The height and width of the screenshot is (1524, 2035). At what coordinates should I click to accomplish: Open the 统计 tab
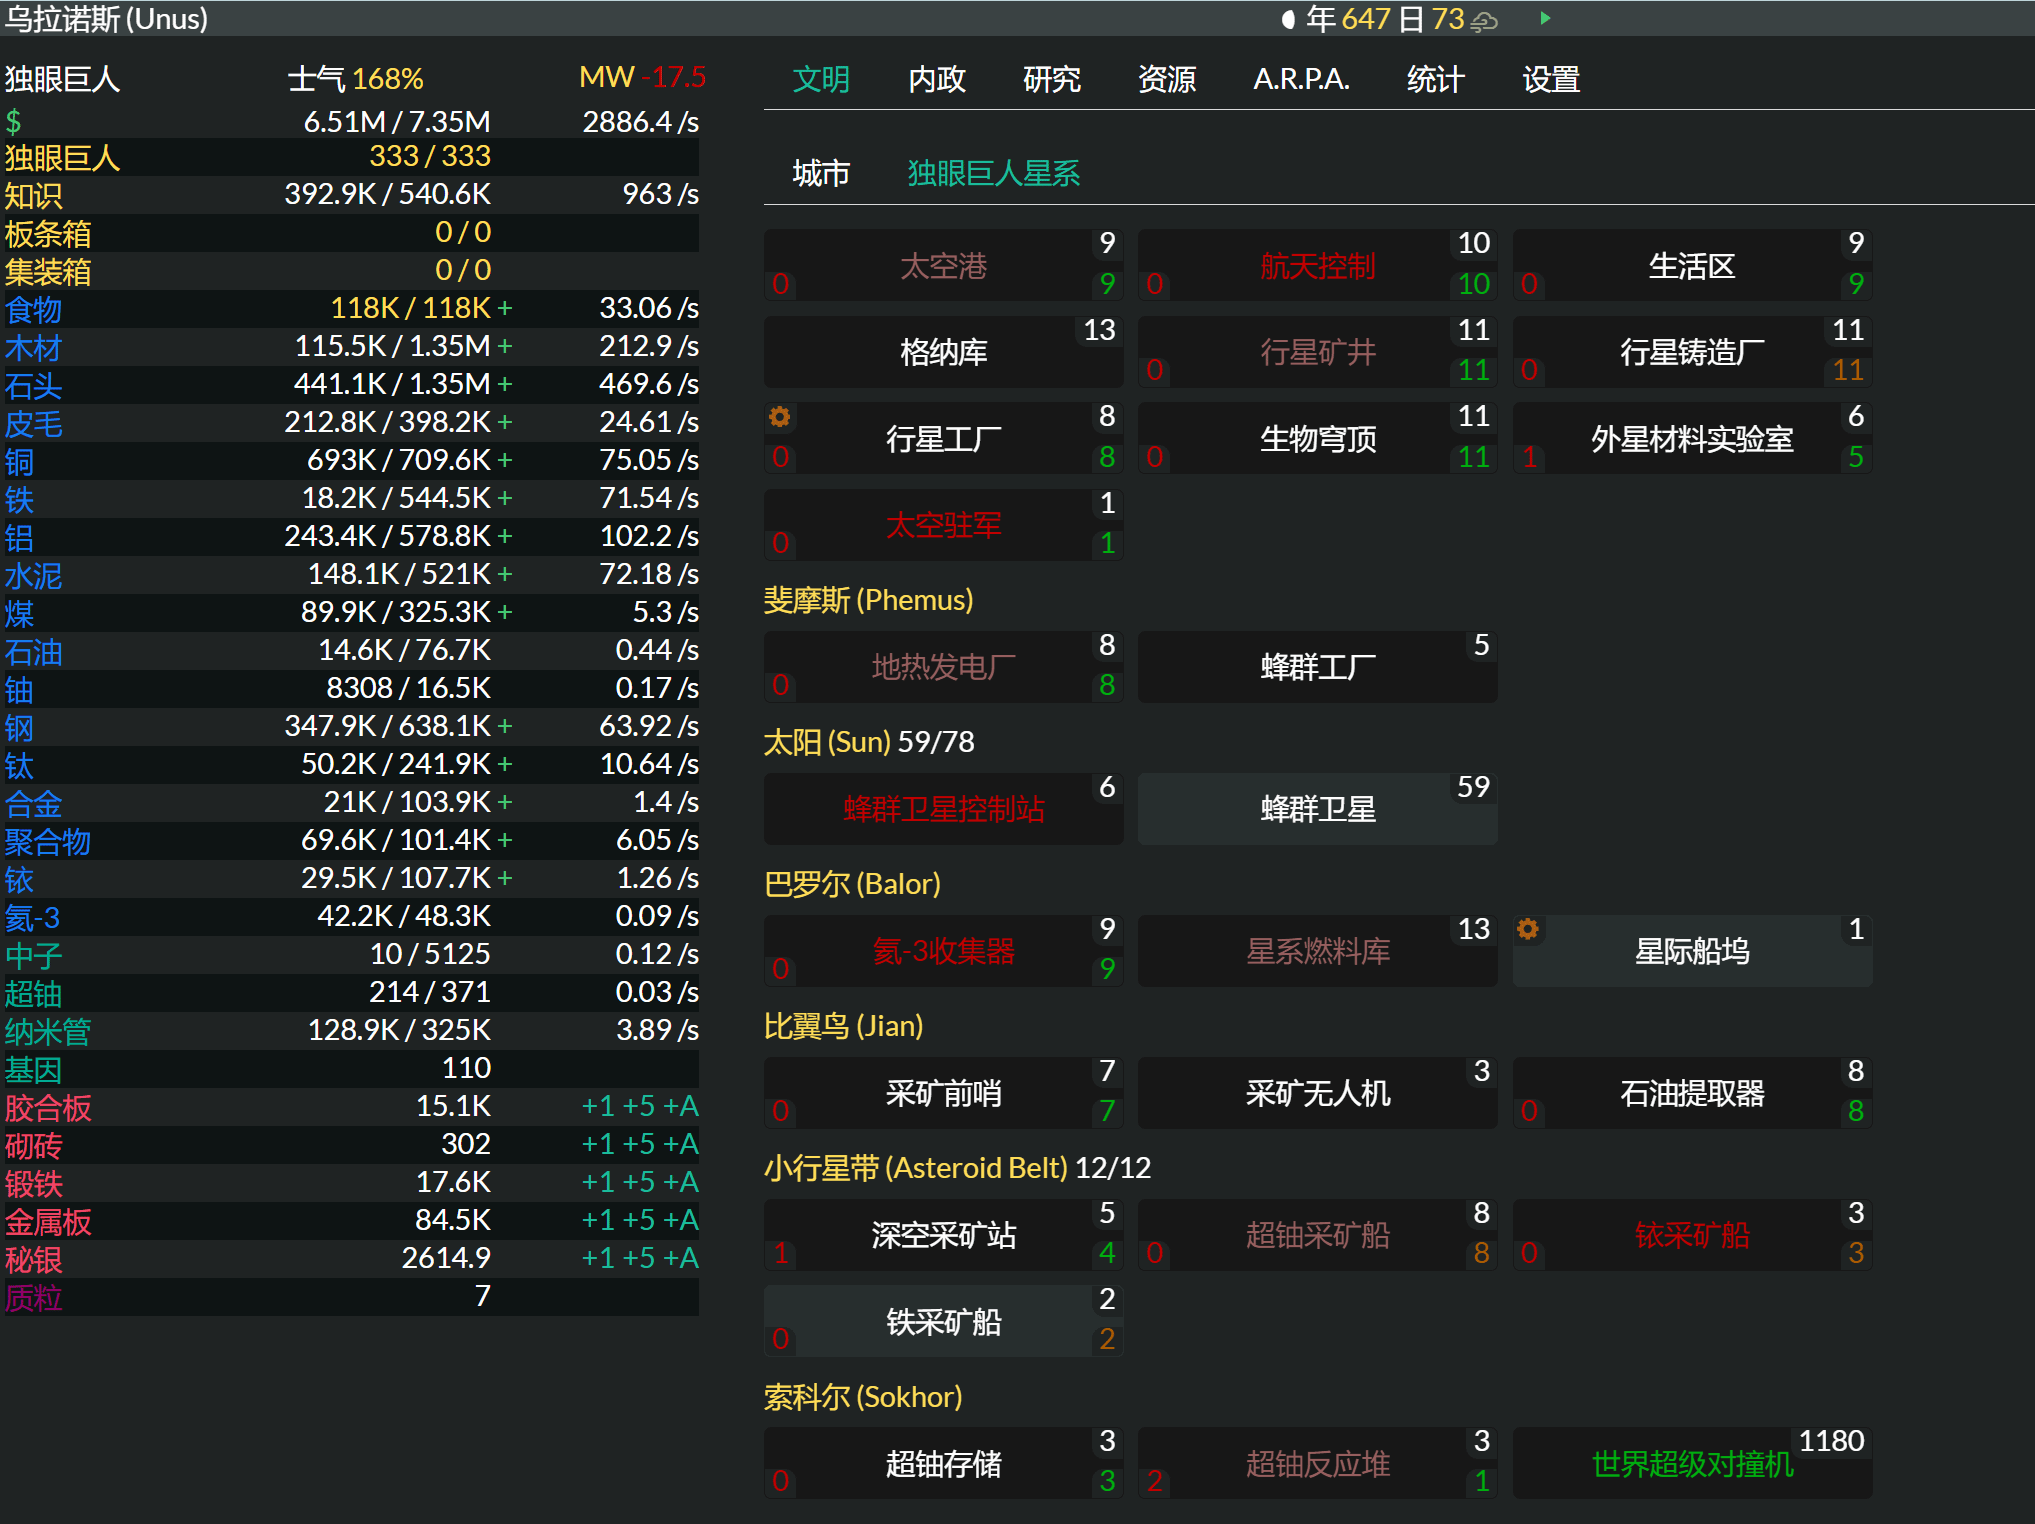[x=1436, y=79]
